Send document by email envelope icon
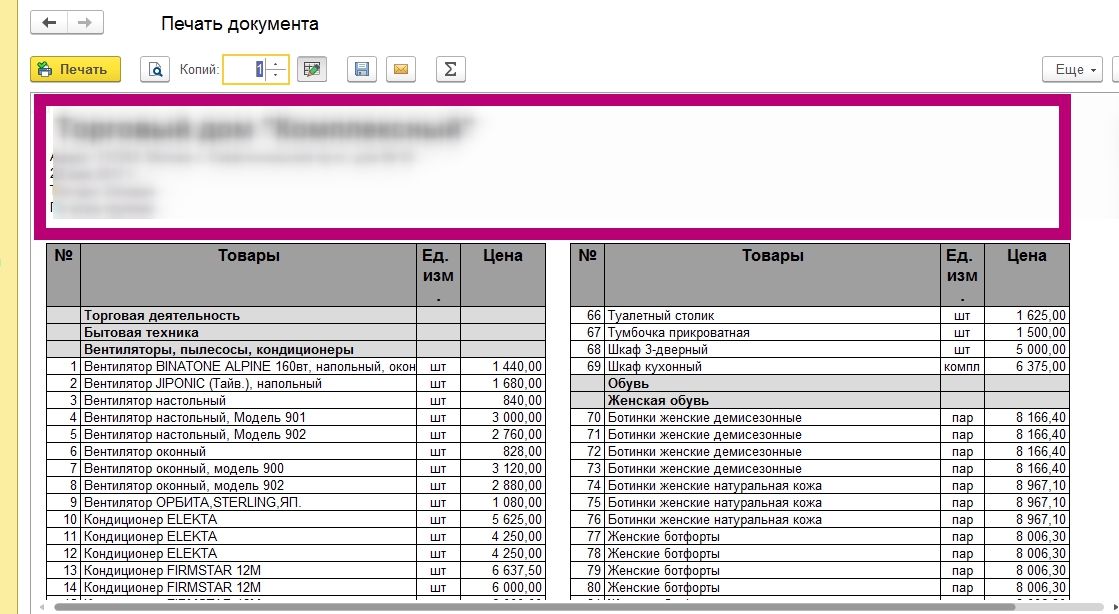The width and height of the screenshot is (1119, 614). (x=400, y=69)
